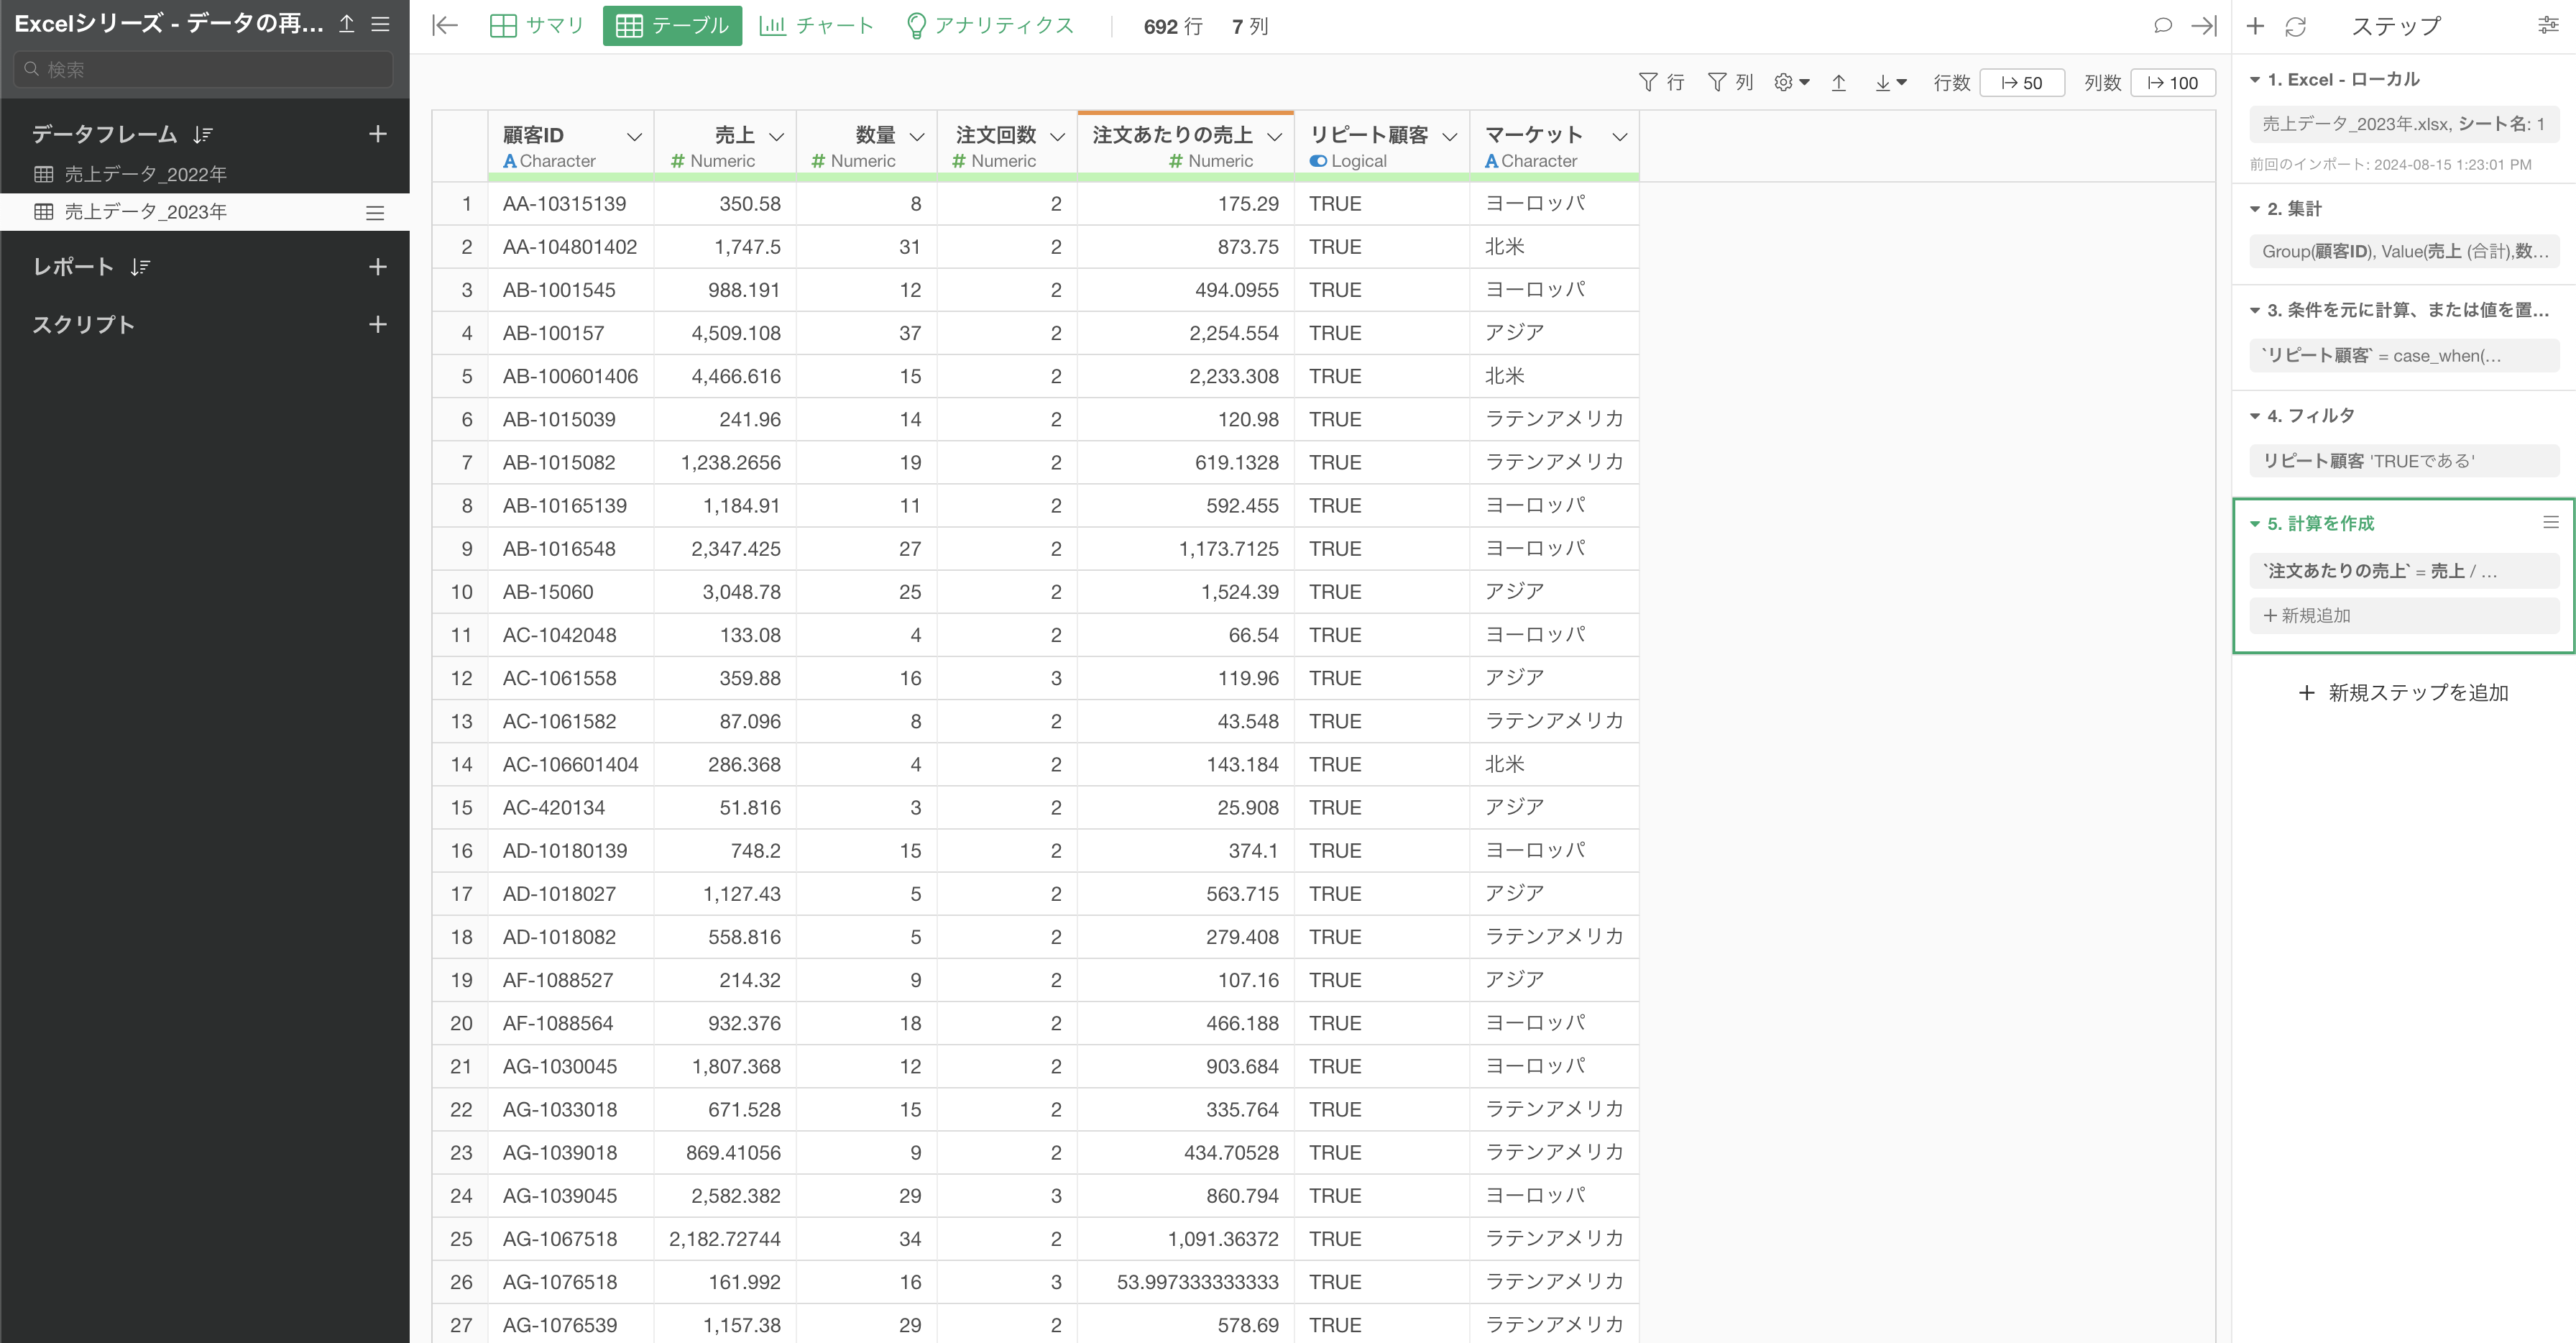Image resolution: width=2576 pixels, height=1343 pixels.
Task: Collapse the left sidebar with the arrow icon
Action: 444,26
